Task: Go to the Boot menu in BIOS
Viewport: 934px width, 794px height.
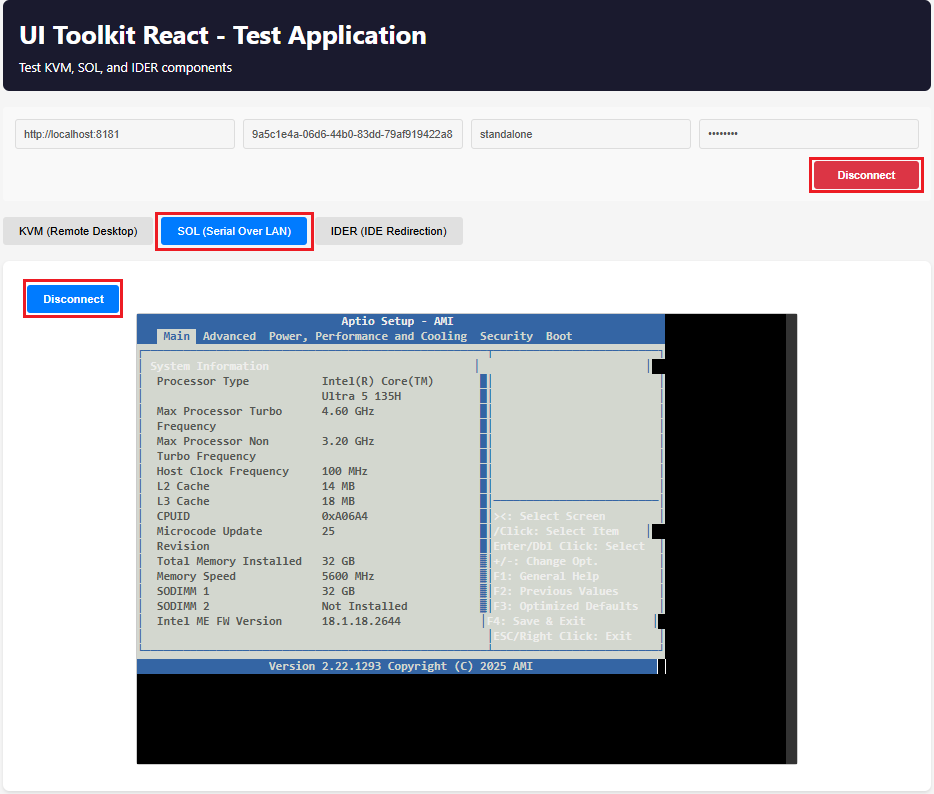Action: click(559, 336)
